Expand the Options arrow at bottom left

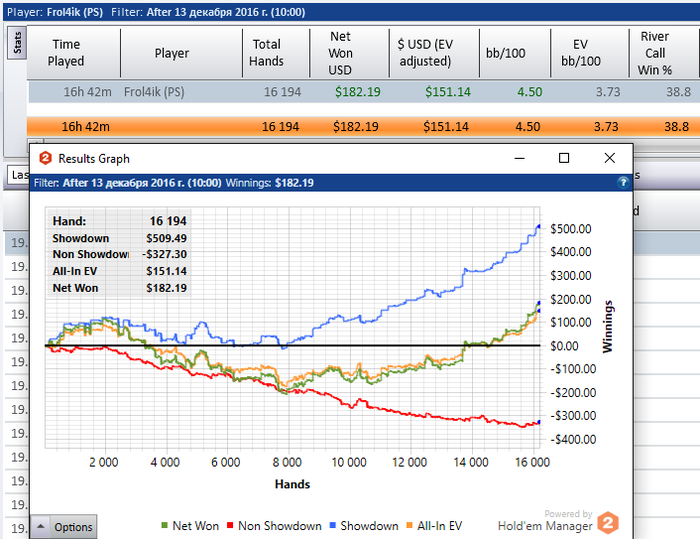[41, 526]
